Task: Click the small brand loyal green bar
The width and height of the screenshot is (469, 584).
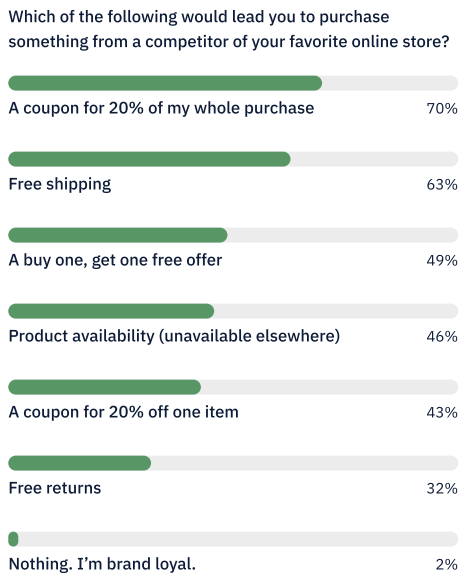Action: click(13, 539)
